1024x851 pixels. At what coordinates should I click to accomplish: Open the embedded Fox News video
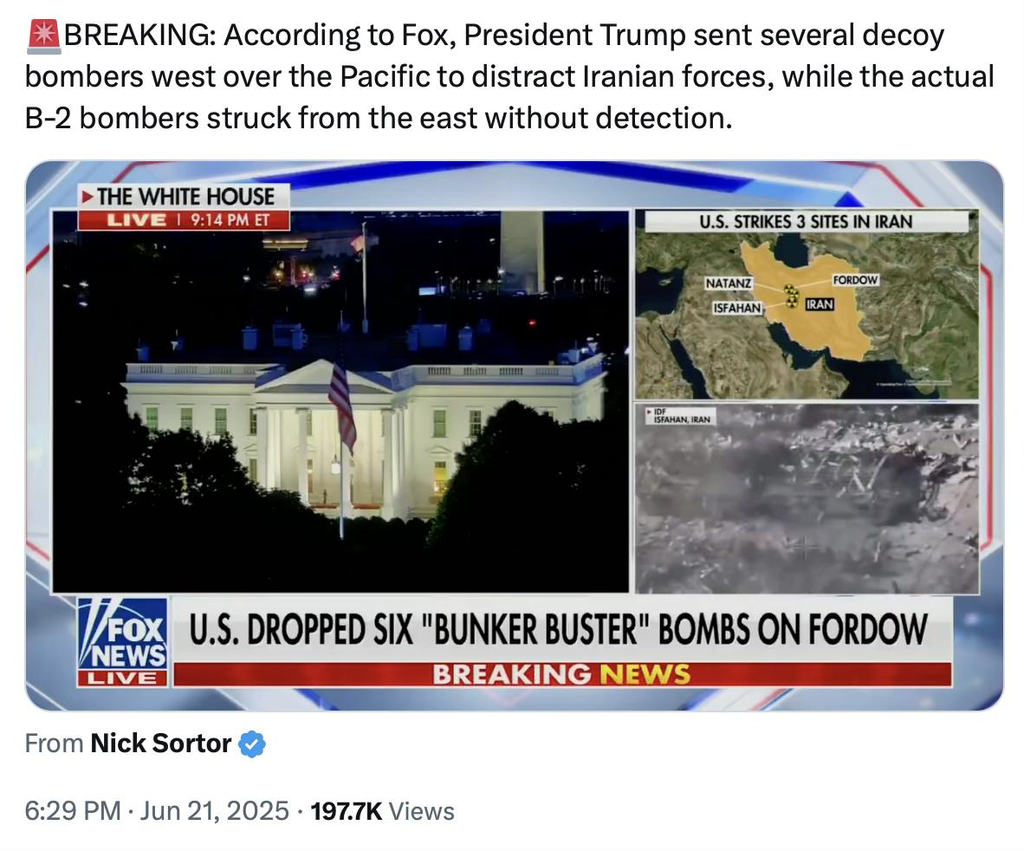pyautogui.click(x=514, y=436)
